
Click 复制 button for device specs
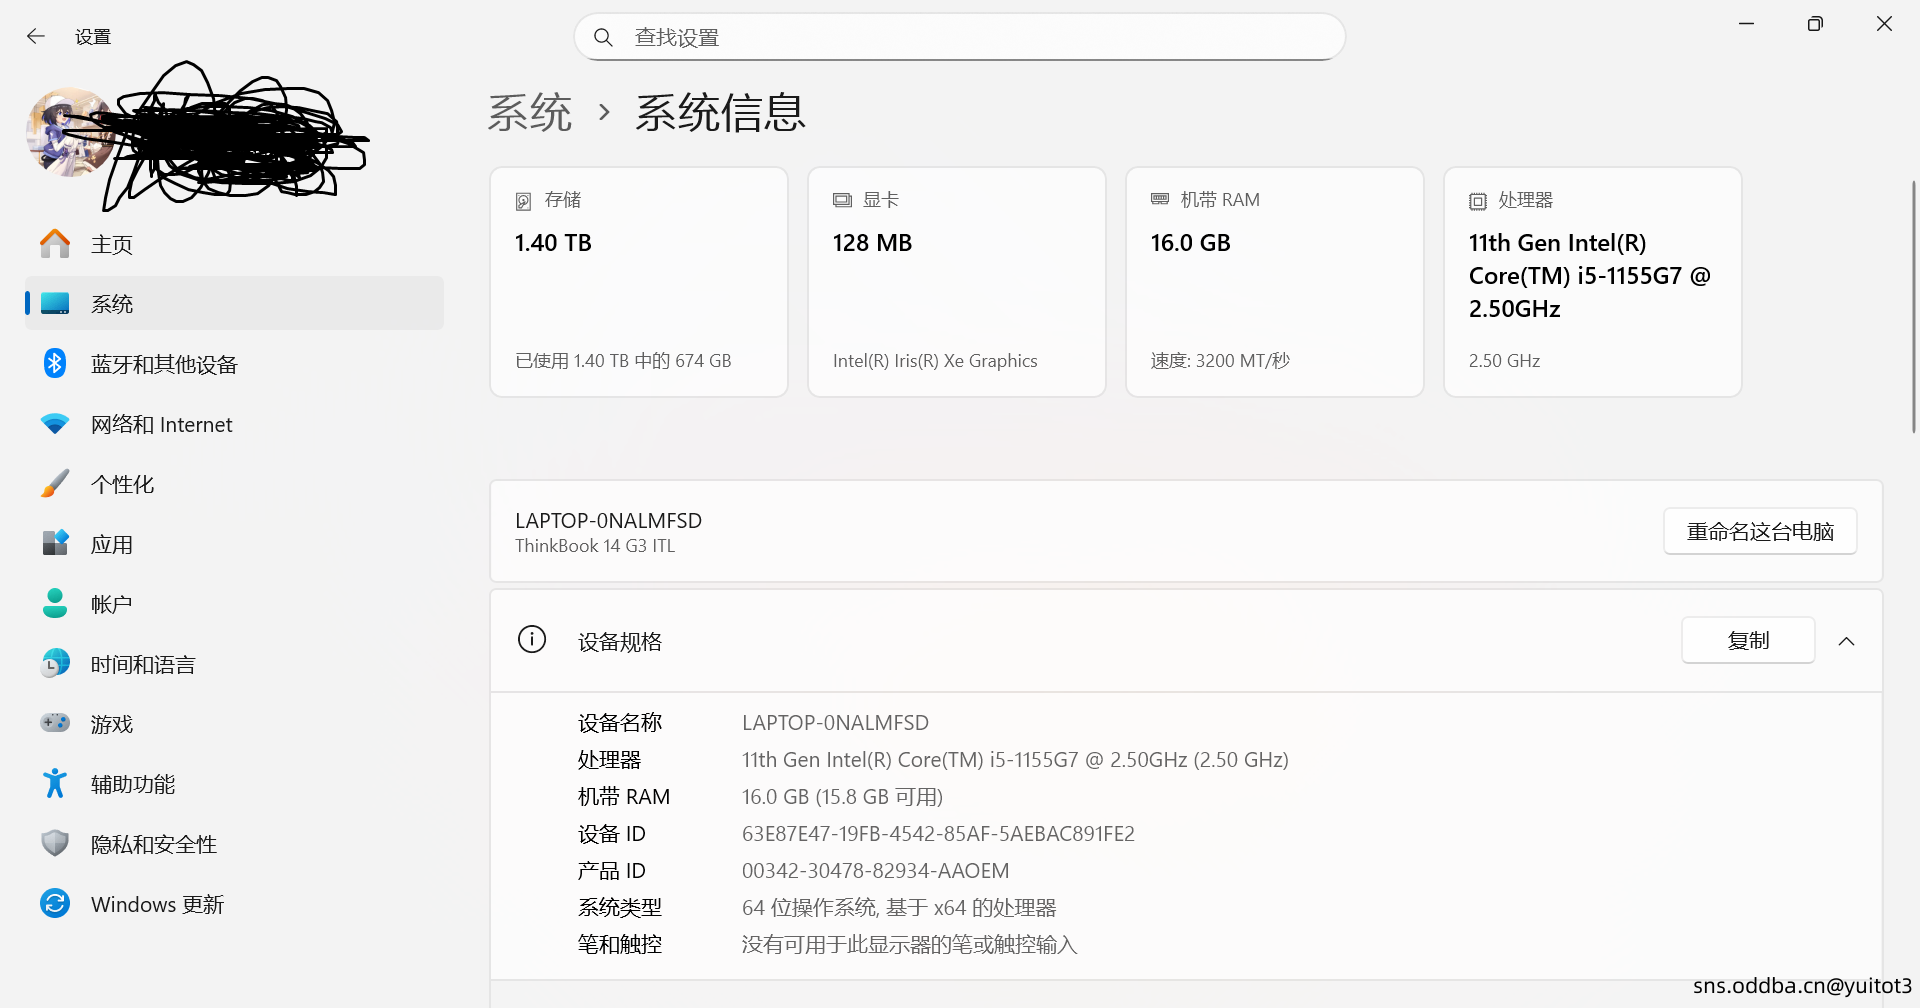[1748, 640]
